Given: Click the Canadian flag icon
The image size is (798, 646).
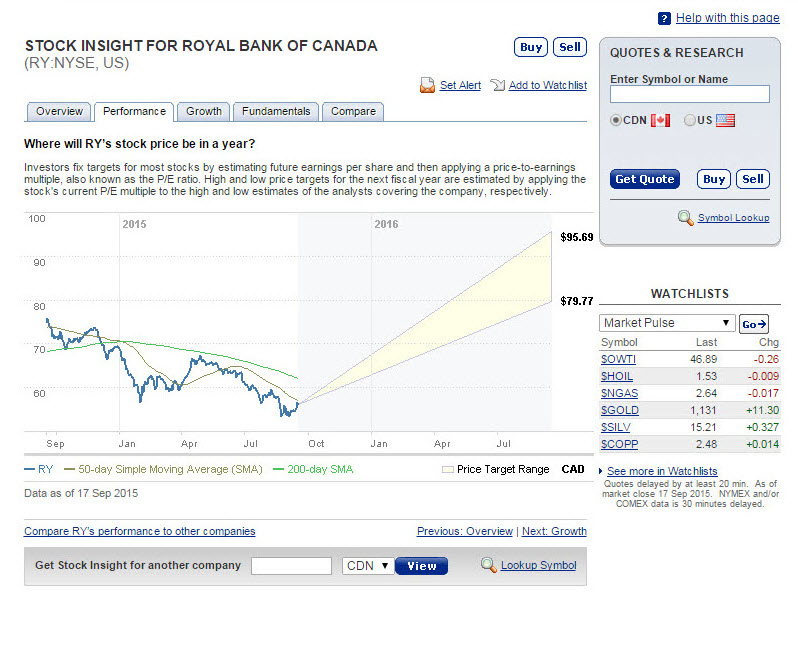Looking at the screenshot, I should tap(660, 120).
